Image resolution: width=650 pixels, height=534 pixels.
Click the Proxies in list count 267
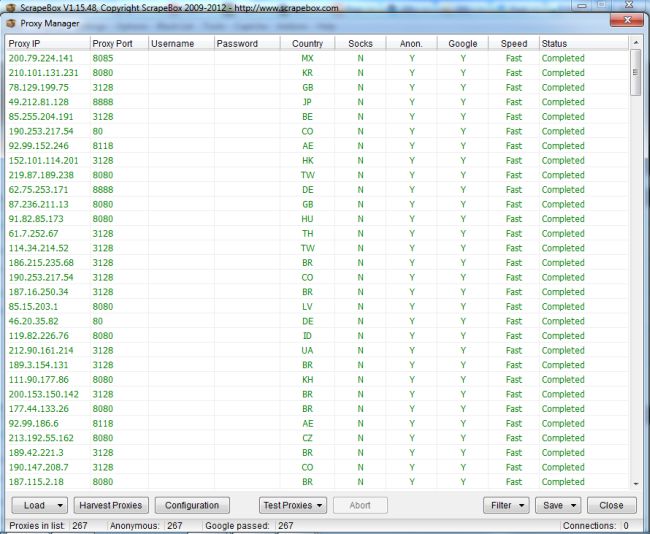[x=80, y=526]
